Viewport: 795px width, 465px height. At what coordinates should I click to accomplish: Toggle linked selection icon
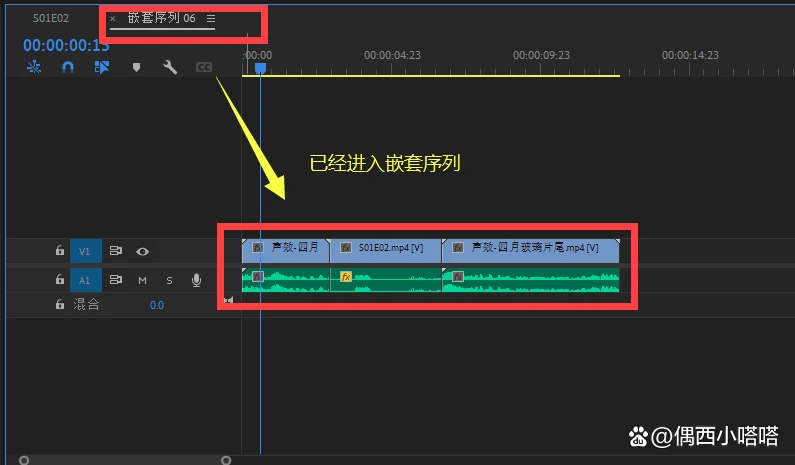(x=102, y=67)
